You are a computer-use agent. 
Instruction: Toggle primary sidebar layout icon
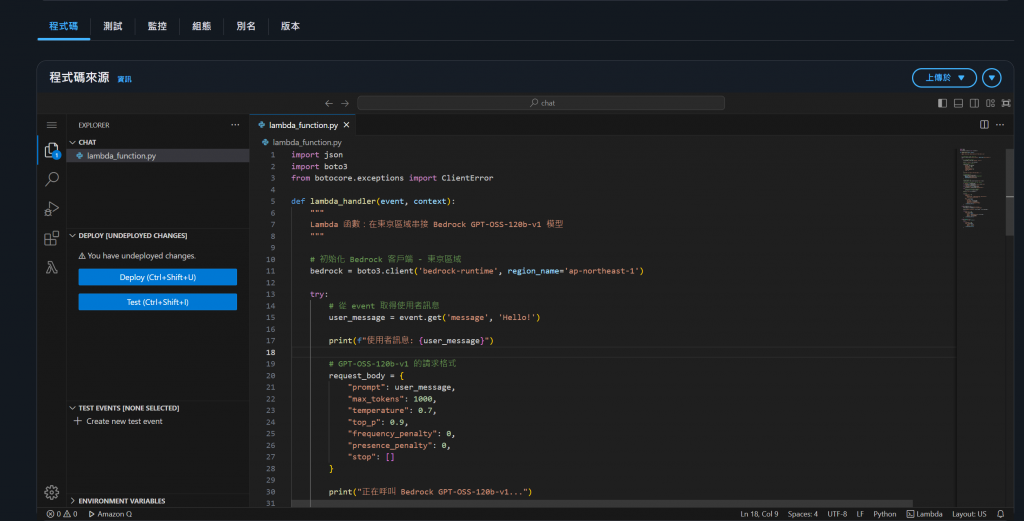(x=942, y=103)
